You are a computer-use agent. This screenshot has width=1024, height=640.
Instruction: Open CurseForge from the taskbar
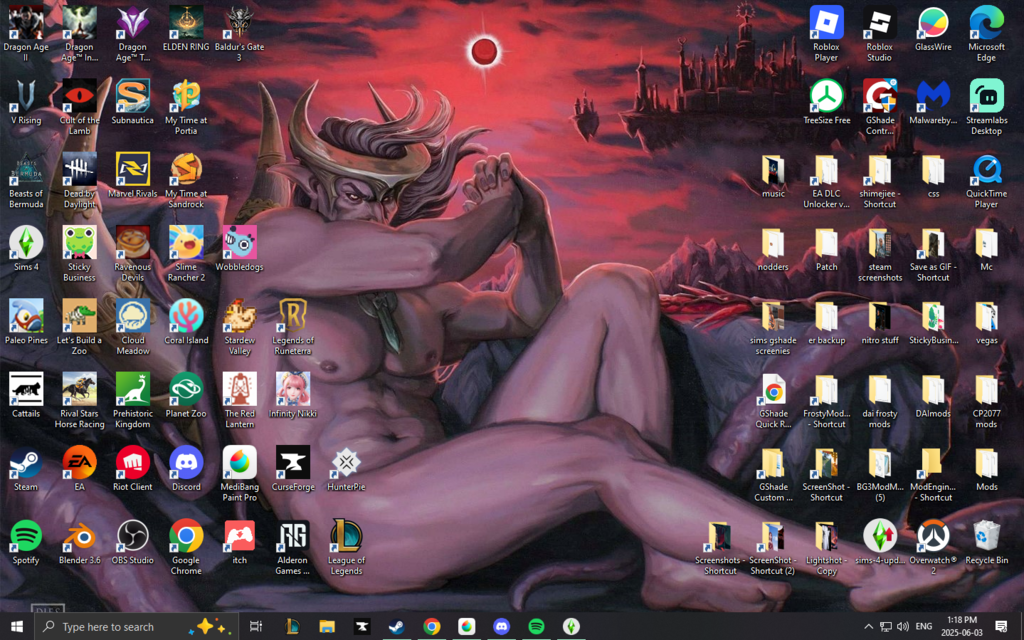coord(362,626)
